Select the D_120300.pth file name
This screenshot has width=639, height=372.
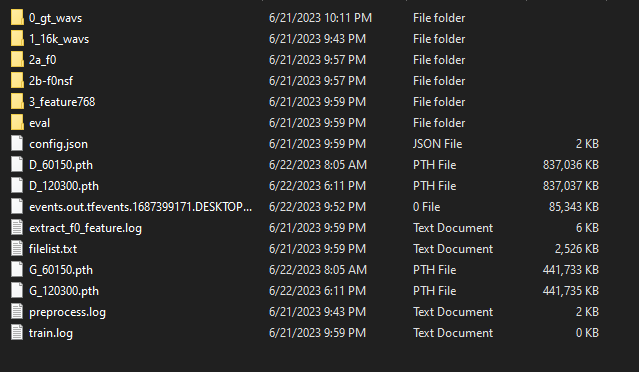64,186
